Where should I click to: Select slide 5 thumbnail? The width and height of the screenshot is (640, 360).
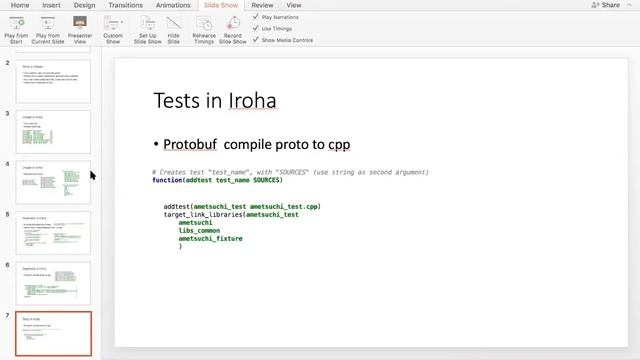[53, 233]
